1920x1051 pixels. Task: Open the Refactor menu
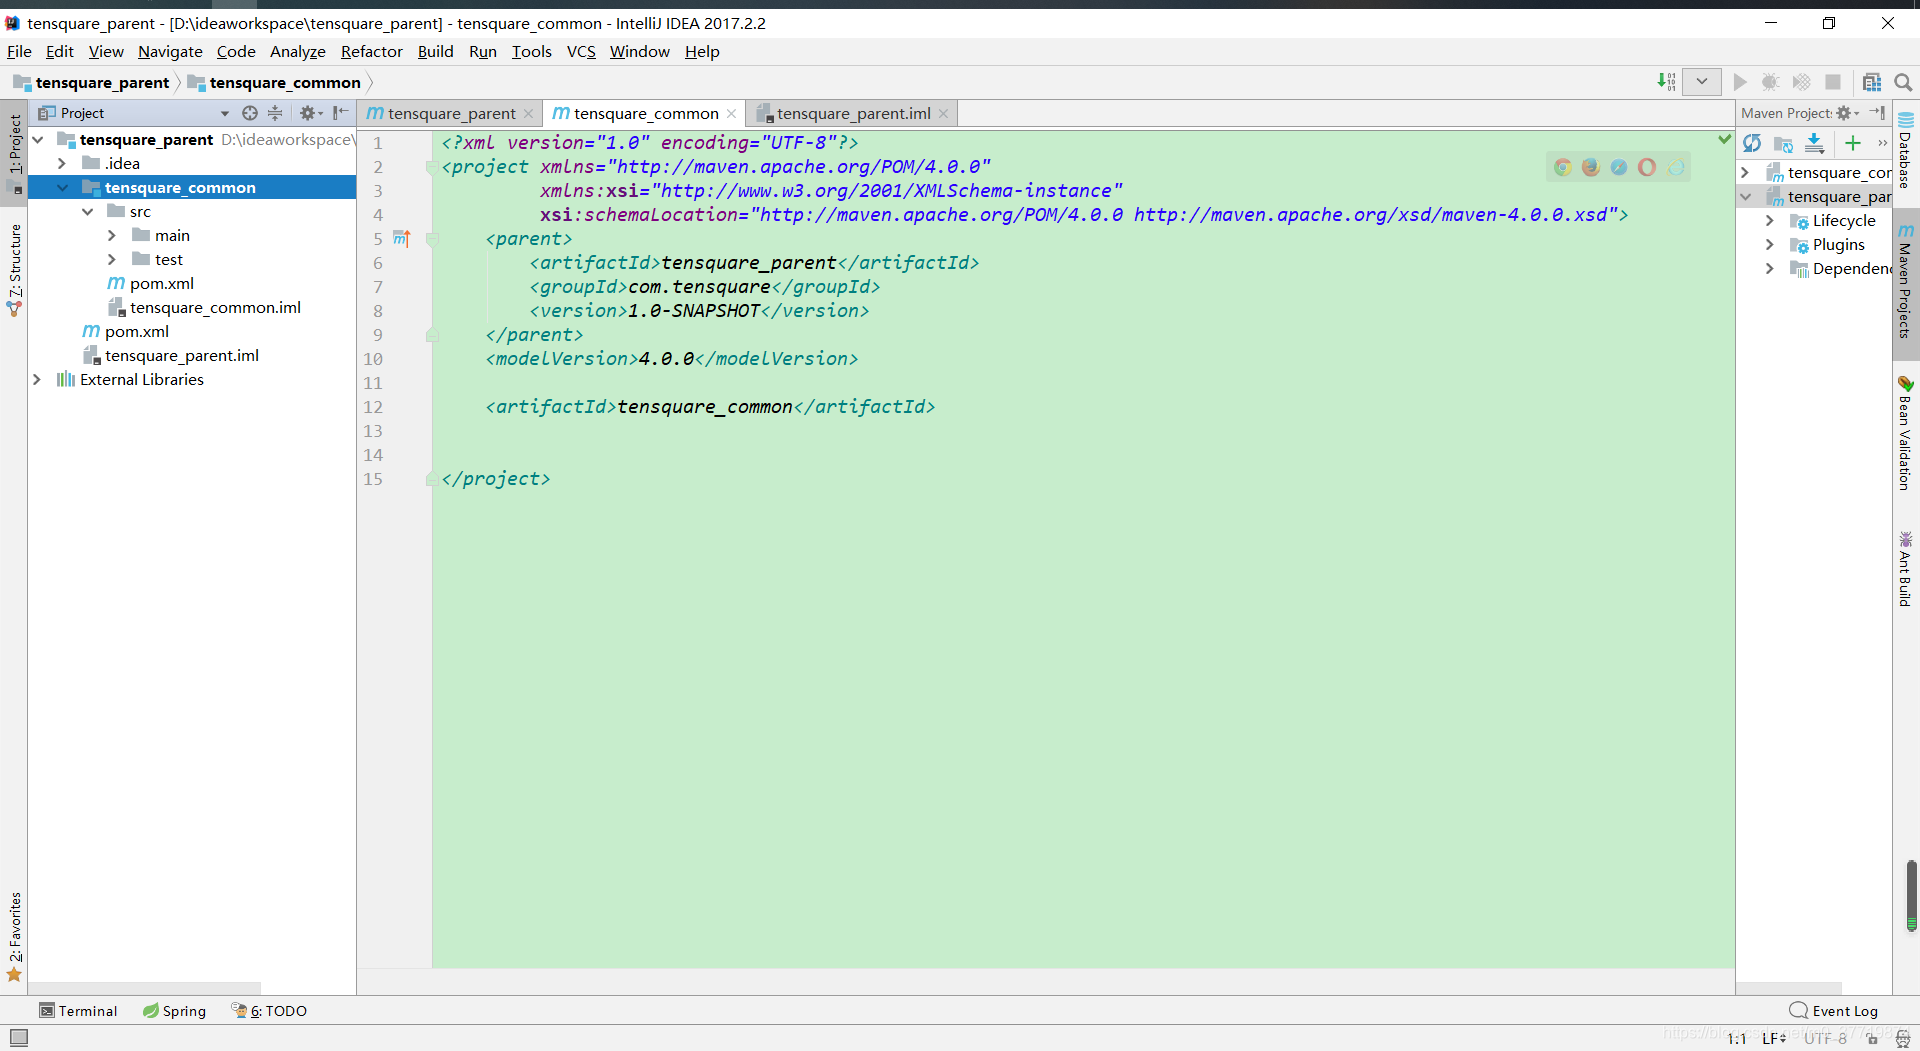click(371, 51)
